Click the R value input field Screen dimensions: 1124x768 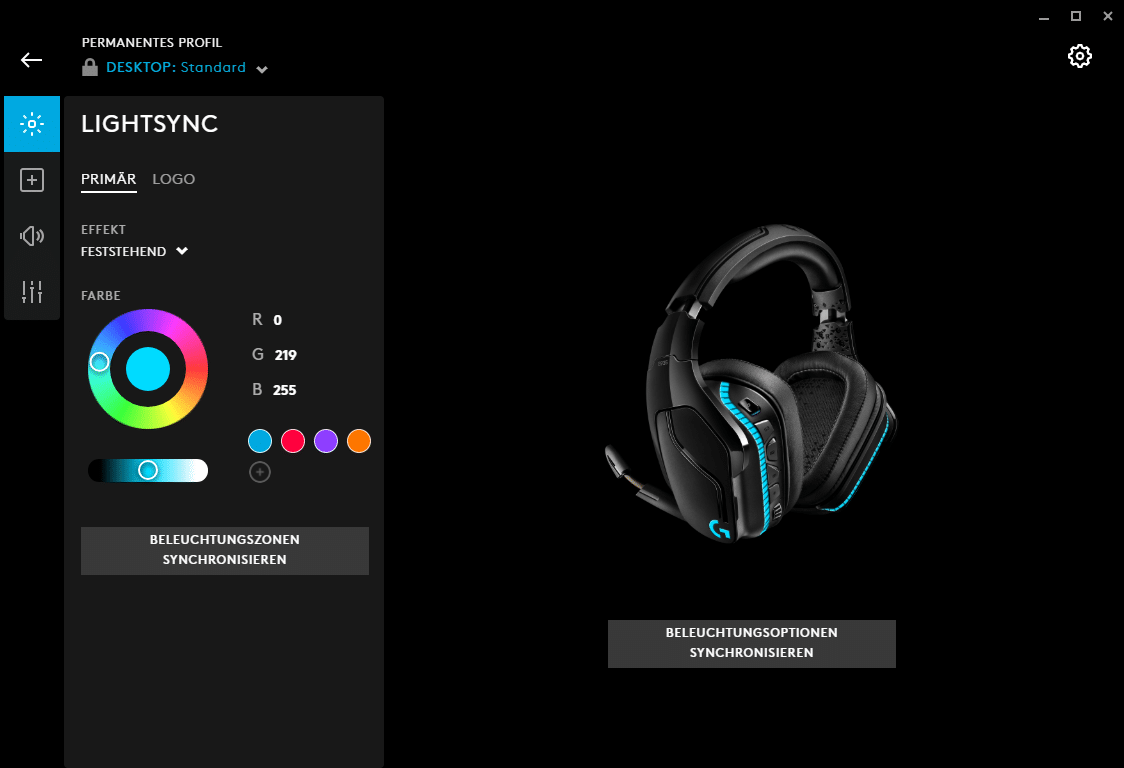[x=277, y=320]
